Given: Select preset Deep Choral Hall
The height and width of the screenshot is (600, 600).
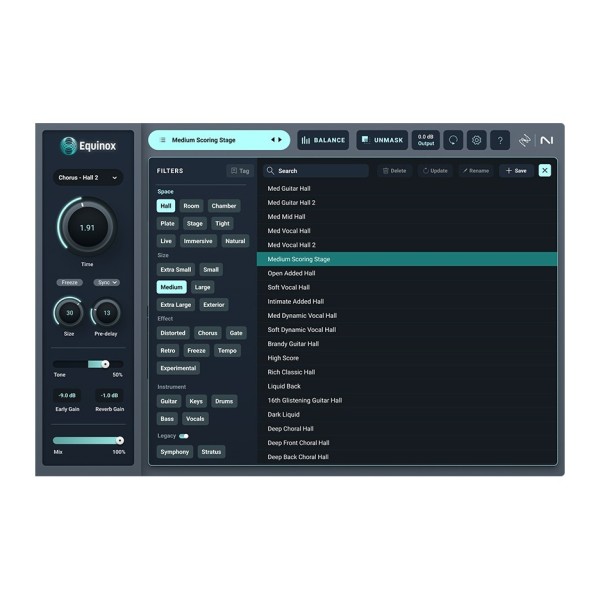Looking at the screenshot, I should (407, 429).
